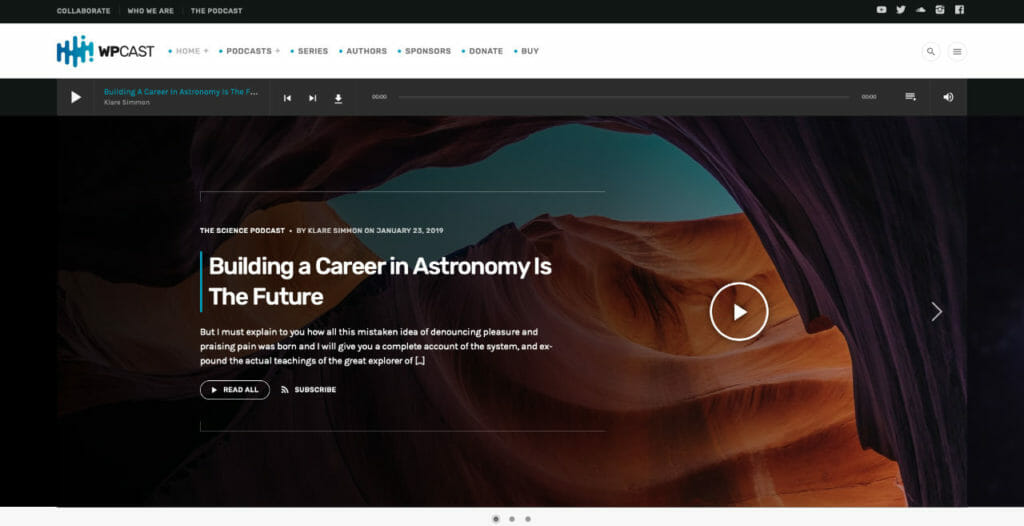Click the WPCast logo
Screen dimensions: 1024x526
[x=105, y=51]
